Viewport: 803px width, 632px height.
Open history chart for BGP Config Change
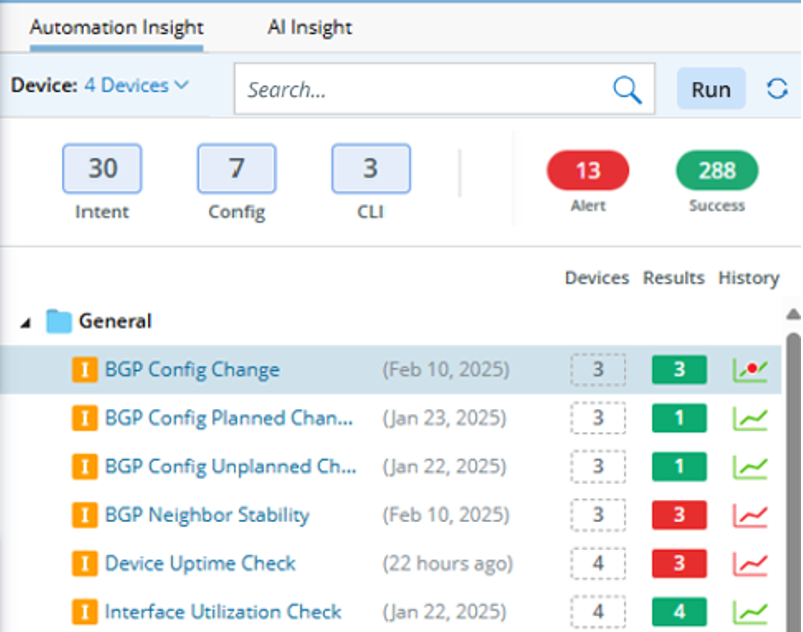coord(749,370)
